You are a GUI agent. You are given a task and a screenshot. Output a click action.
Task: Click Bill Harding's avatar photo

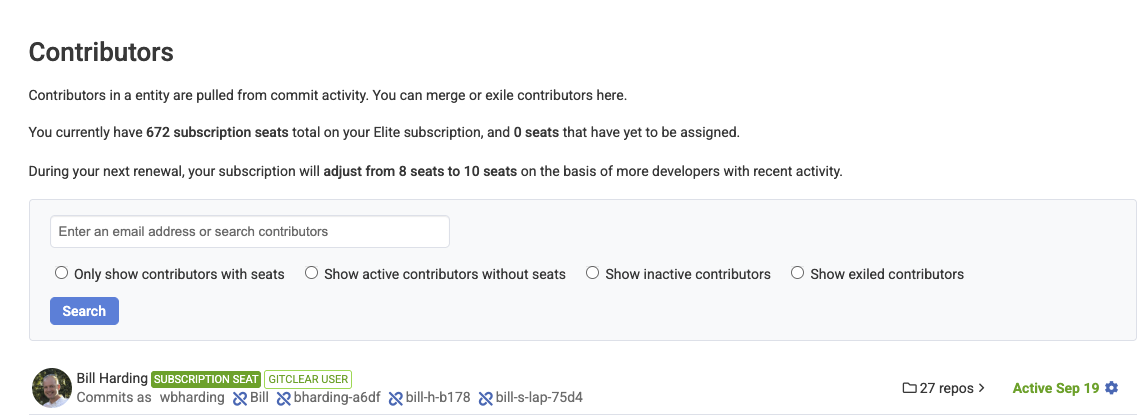51,388
